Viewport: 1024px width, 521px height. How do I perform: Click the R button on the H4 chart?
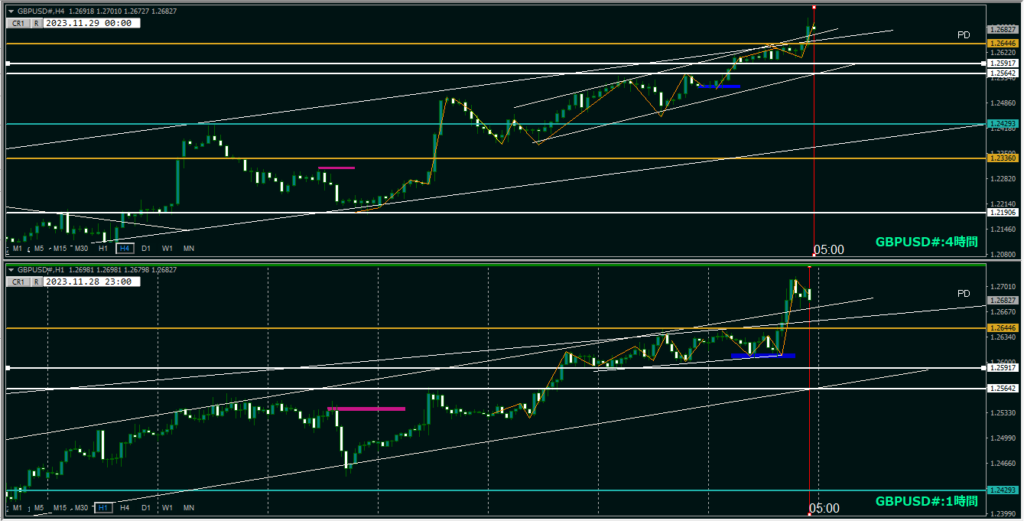37,23
